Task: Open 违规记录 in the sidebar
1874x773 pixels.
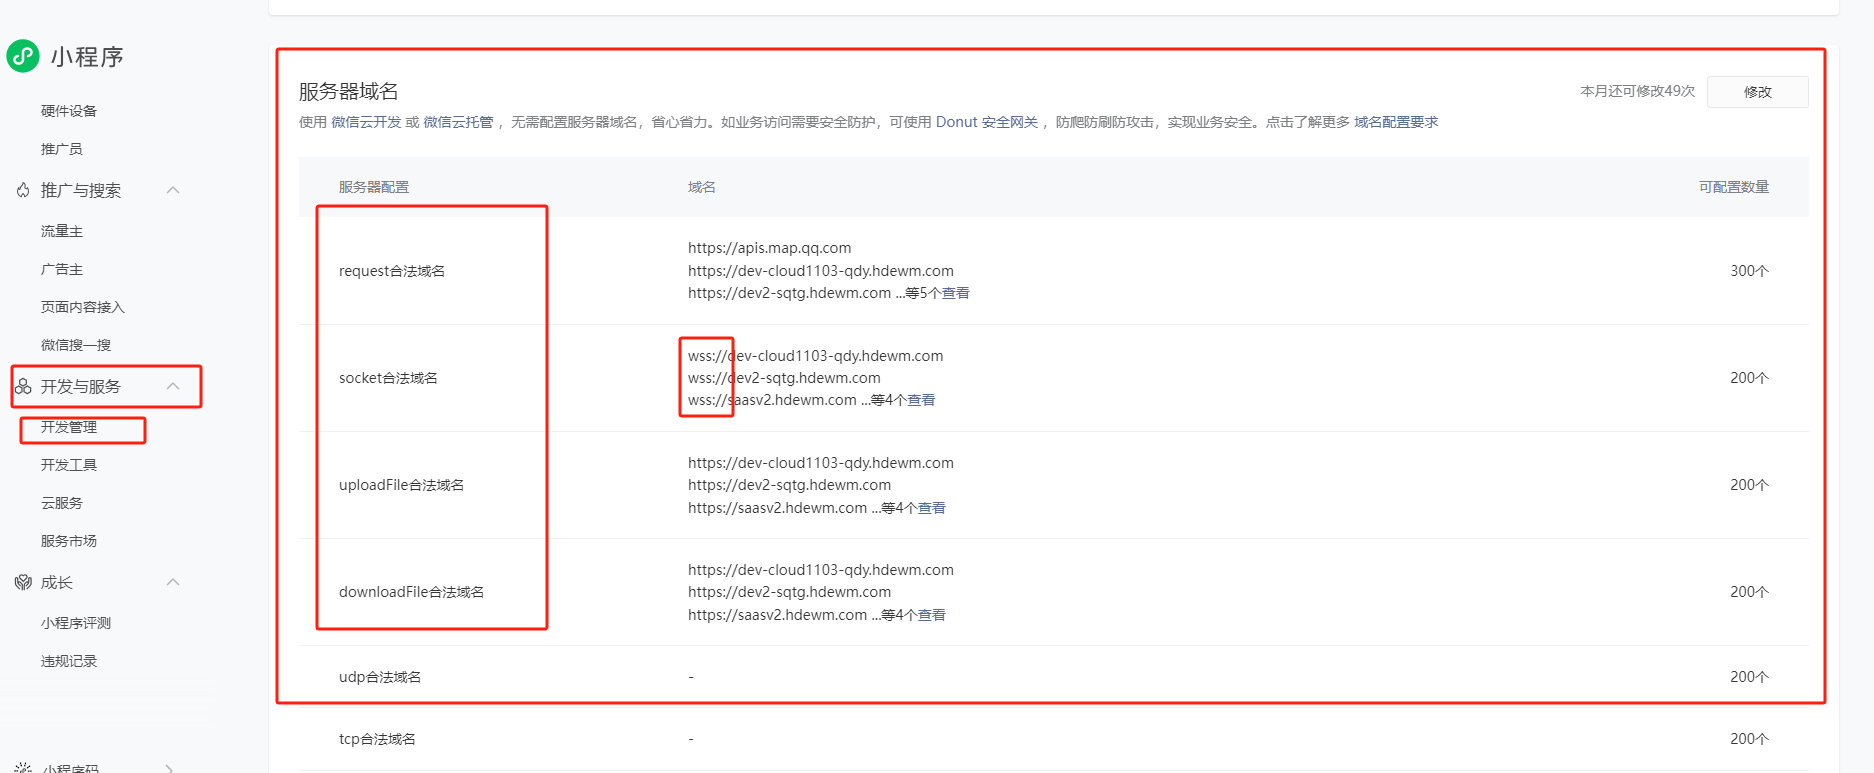Action: click(x=69, y=661)
